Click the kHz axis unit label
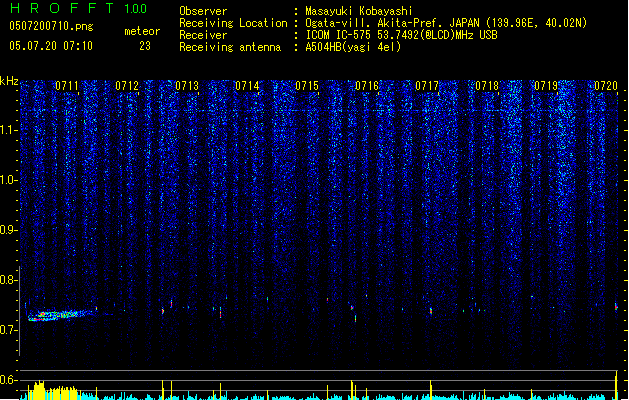The height and width of the screenshot is (400, 629). coord(9,81)
